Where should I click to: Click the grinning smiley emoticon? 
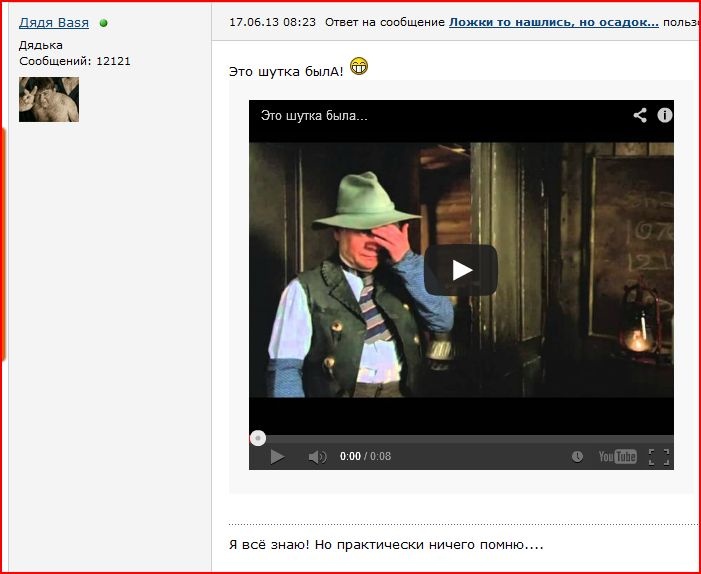tap(359, 66)
